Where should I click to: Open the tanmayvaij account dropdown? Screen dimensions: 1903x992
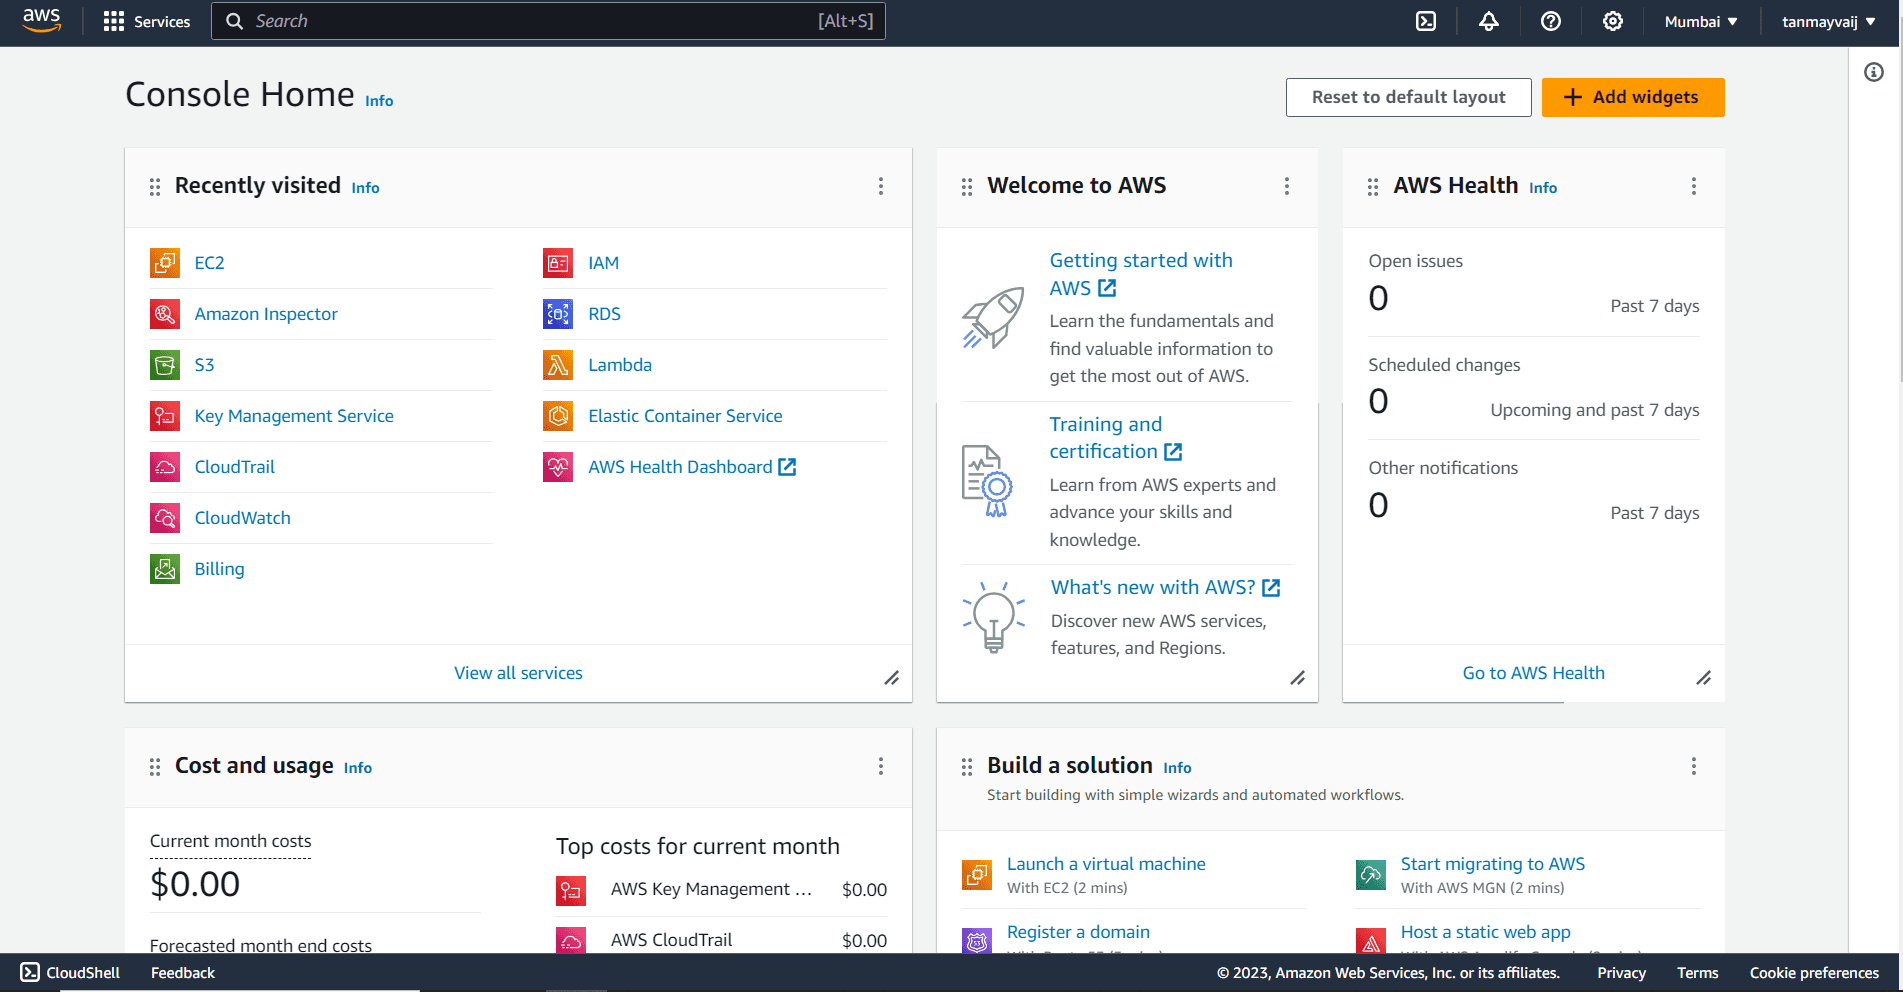pyautogui.click(x=1828, y=21)
